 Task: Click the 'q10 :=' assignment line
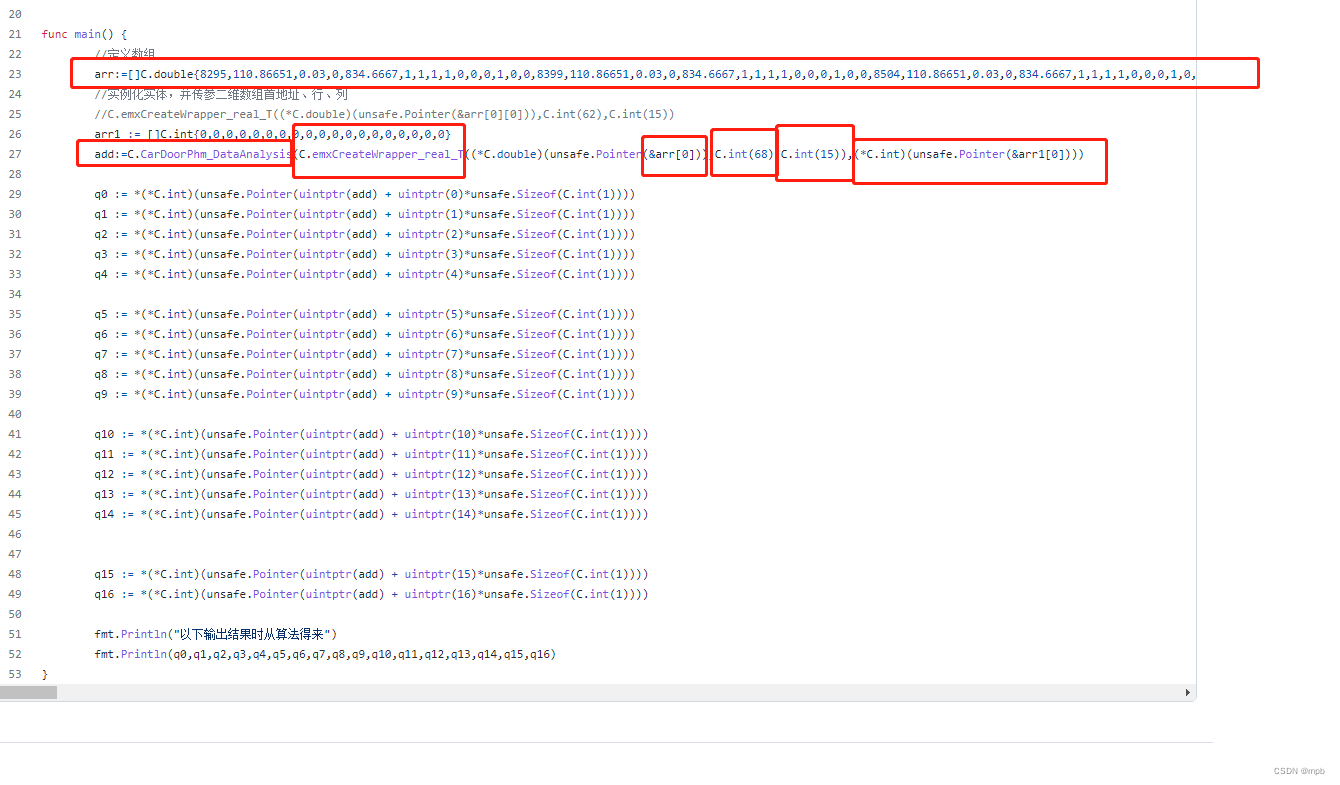point(371,434)
